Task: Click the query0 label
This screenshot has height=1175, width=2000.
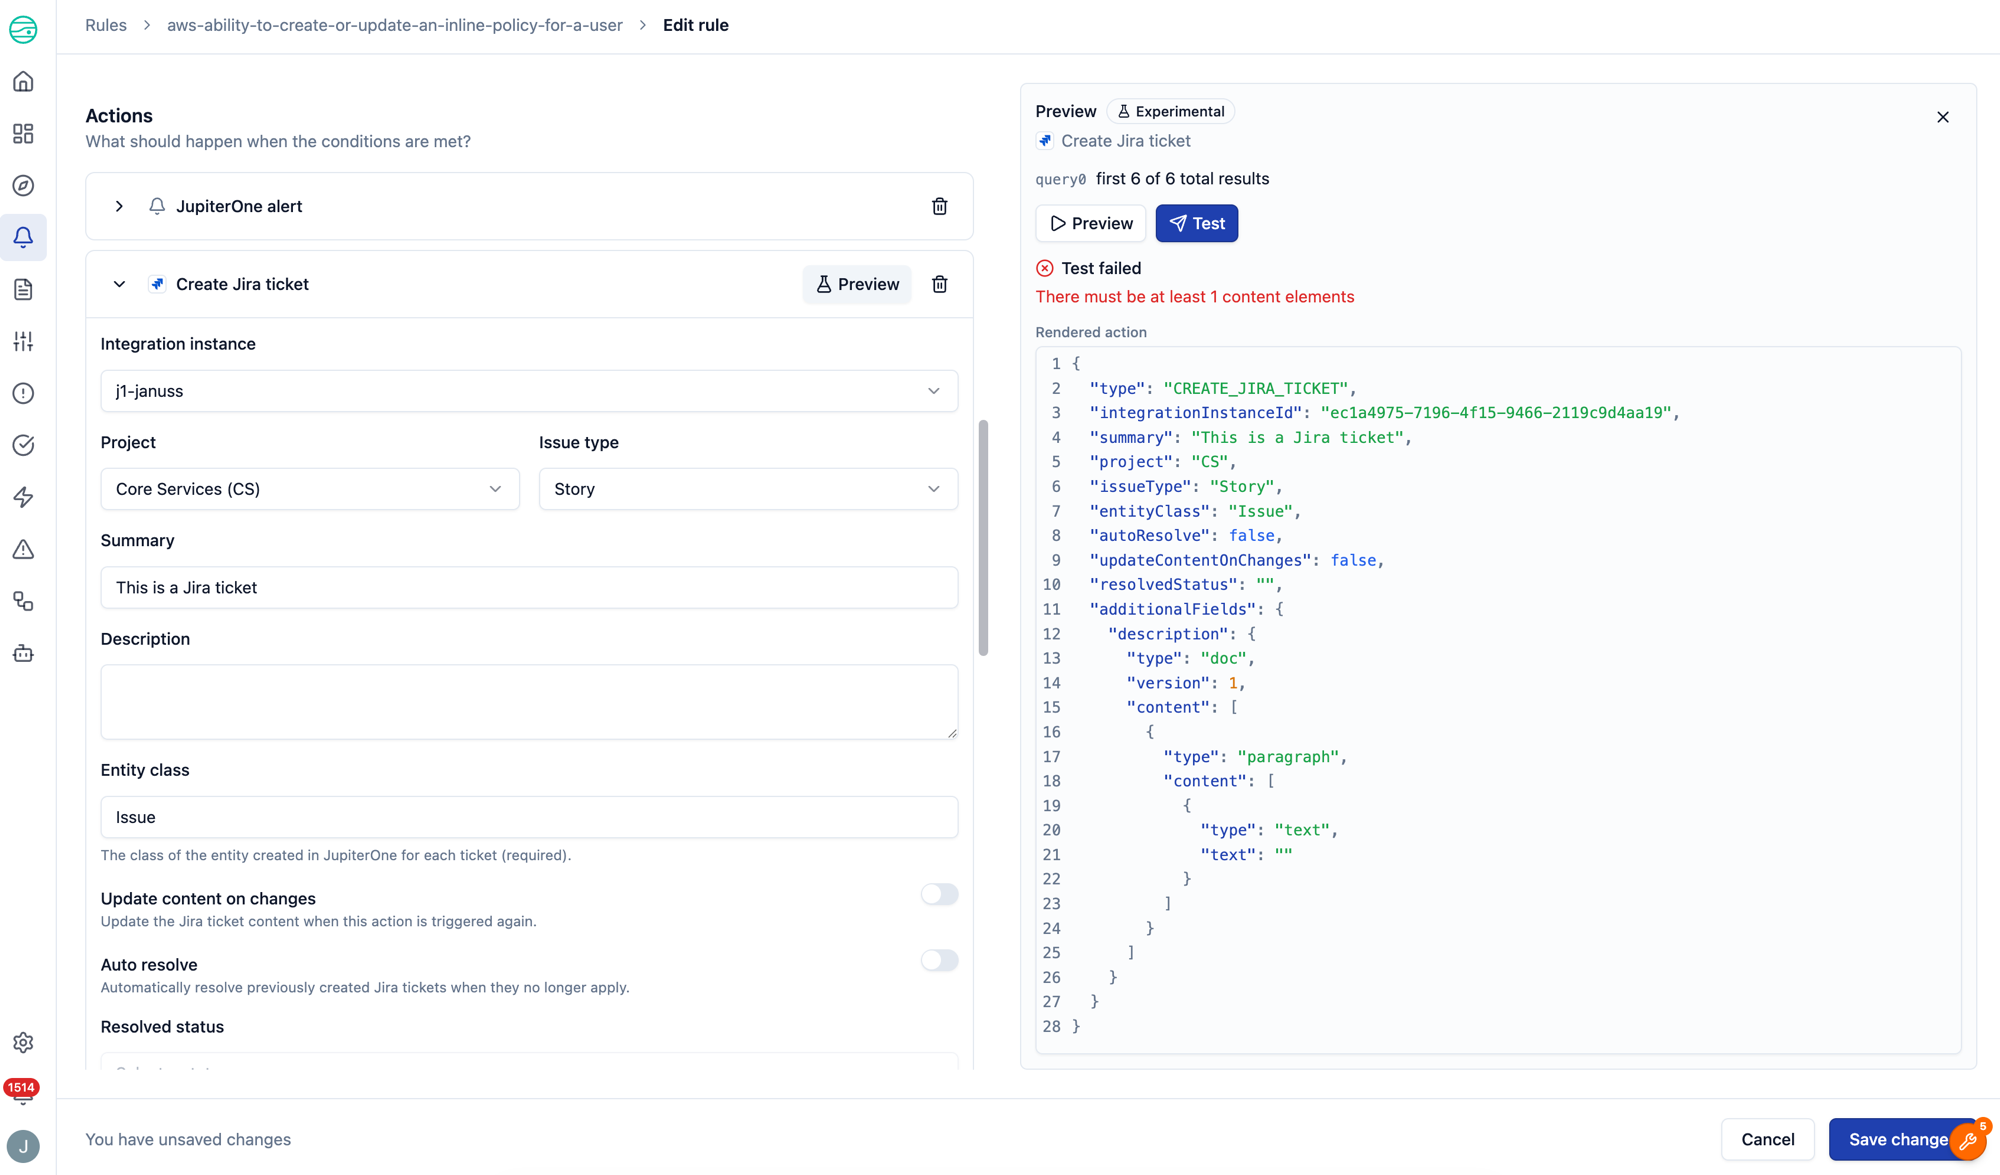Action: coord(1060,180)
